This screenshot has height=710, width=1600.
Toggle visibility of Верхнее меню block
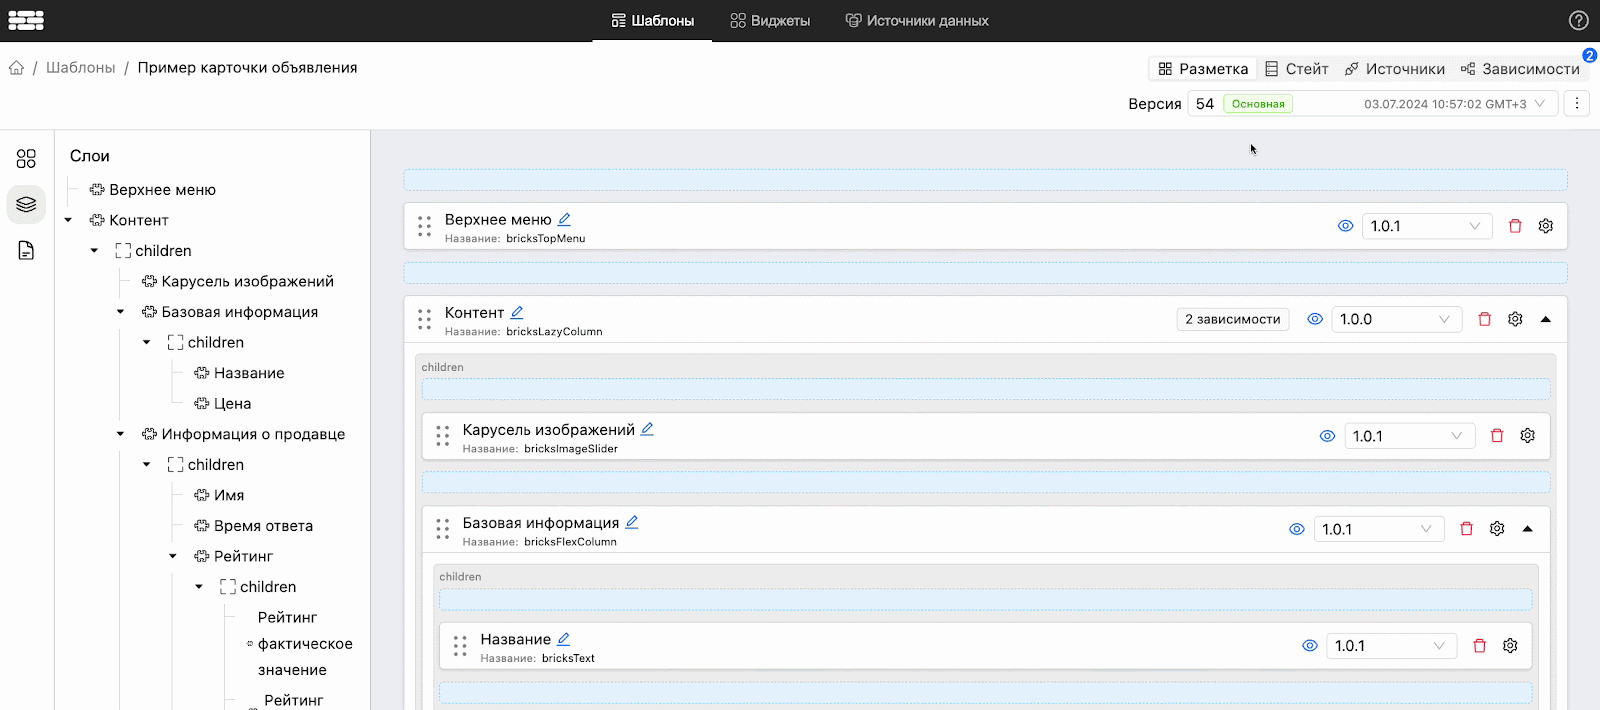tap(1346, 226)
